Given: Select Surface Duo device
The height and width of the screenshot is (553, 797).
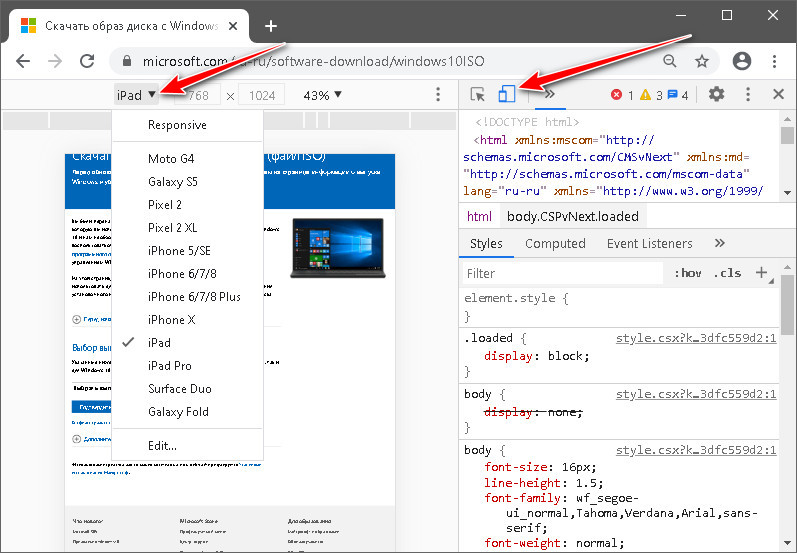Looking at the screenshot, I should point(187,389).
